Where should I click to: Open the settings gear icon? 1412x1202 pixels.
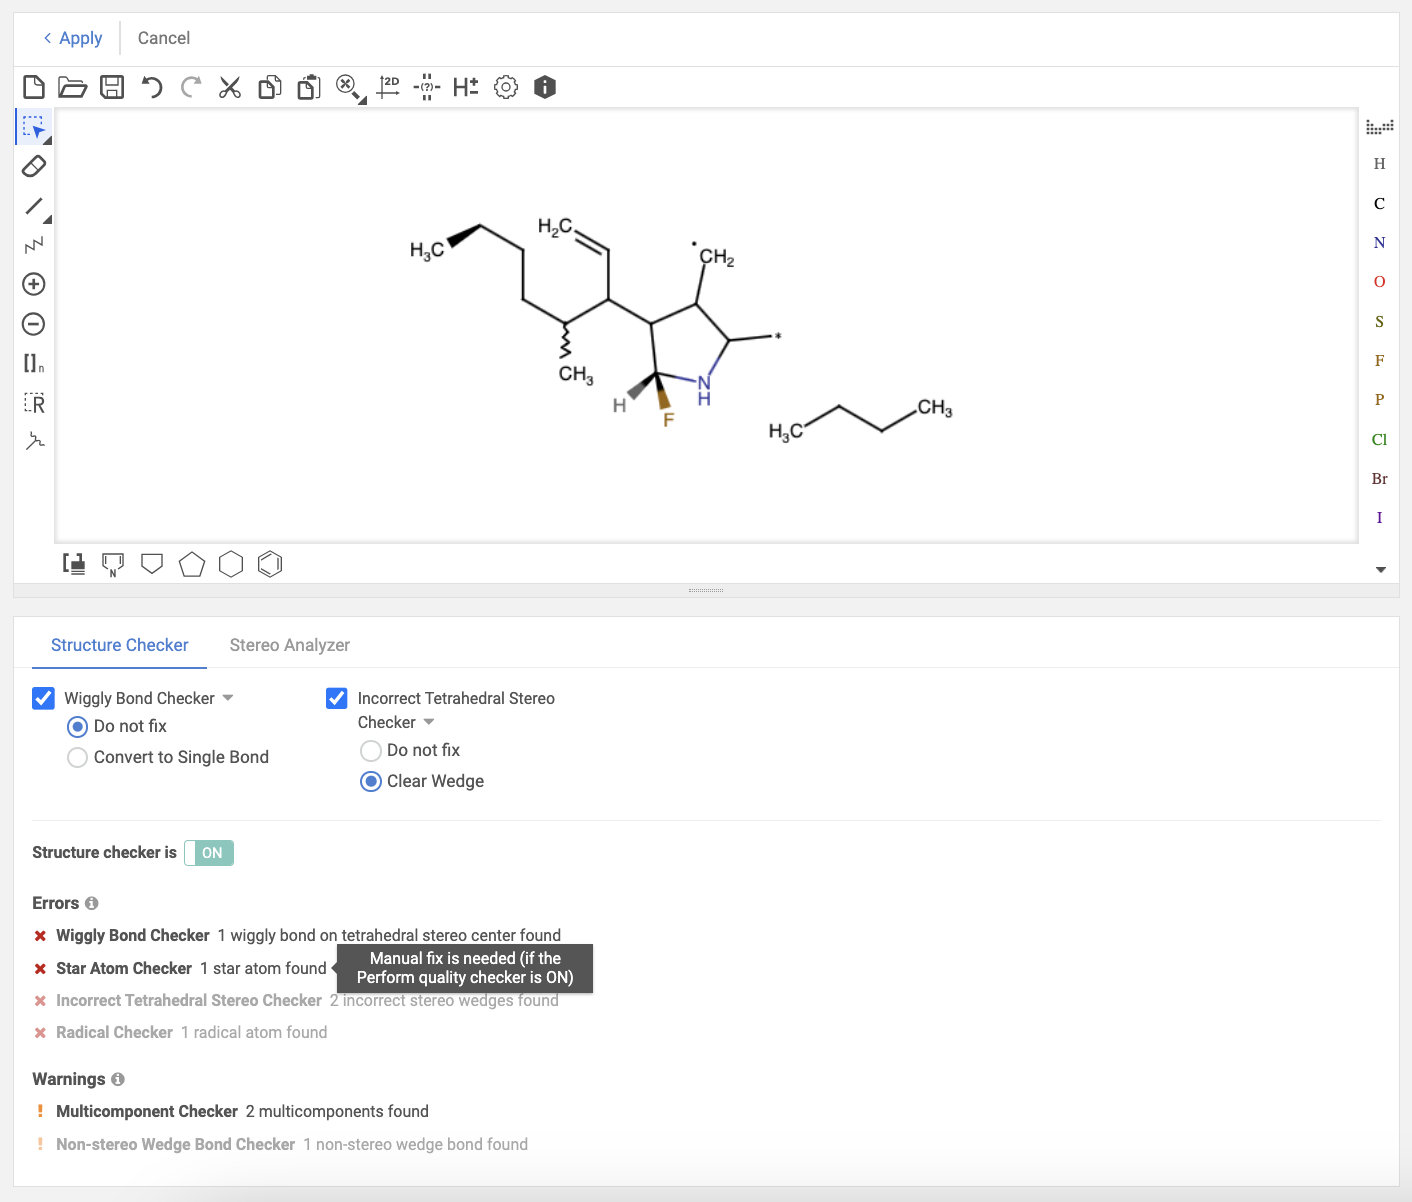tap(506, 88)
